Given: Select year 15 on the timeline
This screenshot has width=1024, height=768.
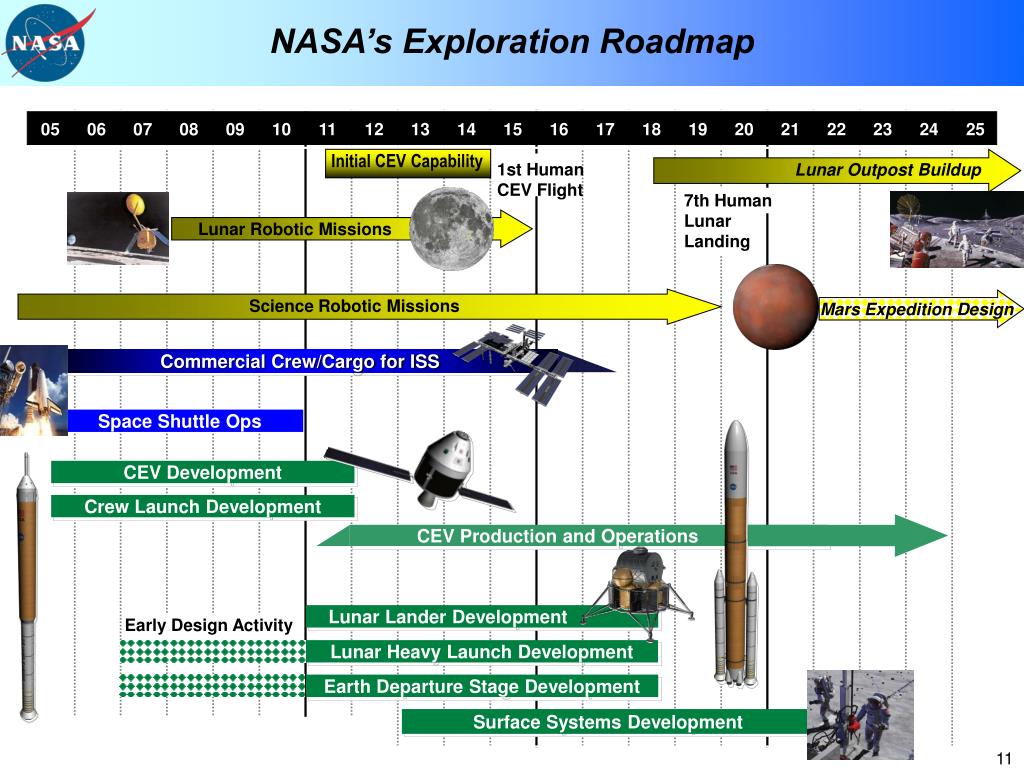Looking at the screenshot, I should 513,129.
